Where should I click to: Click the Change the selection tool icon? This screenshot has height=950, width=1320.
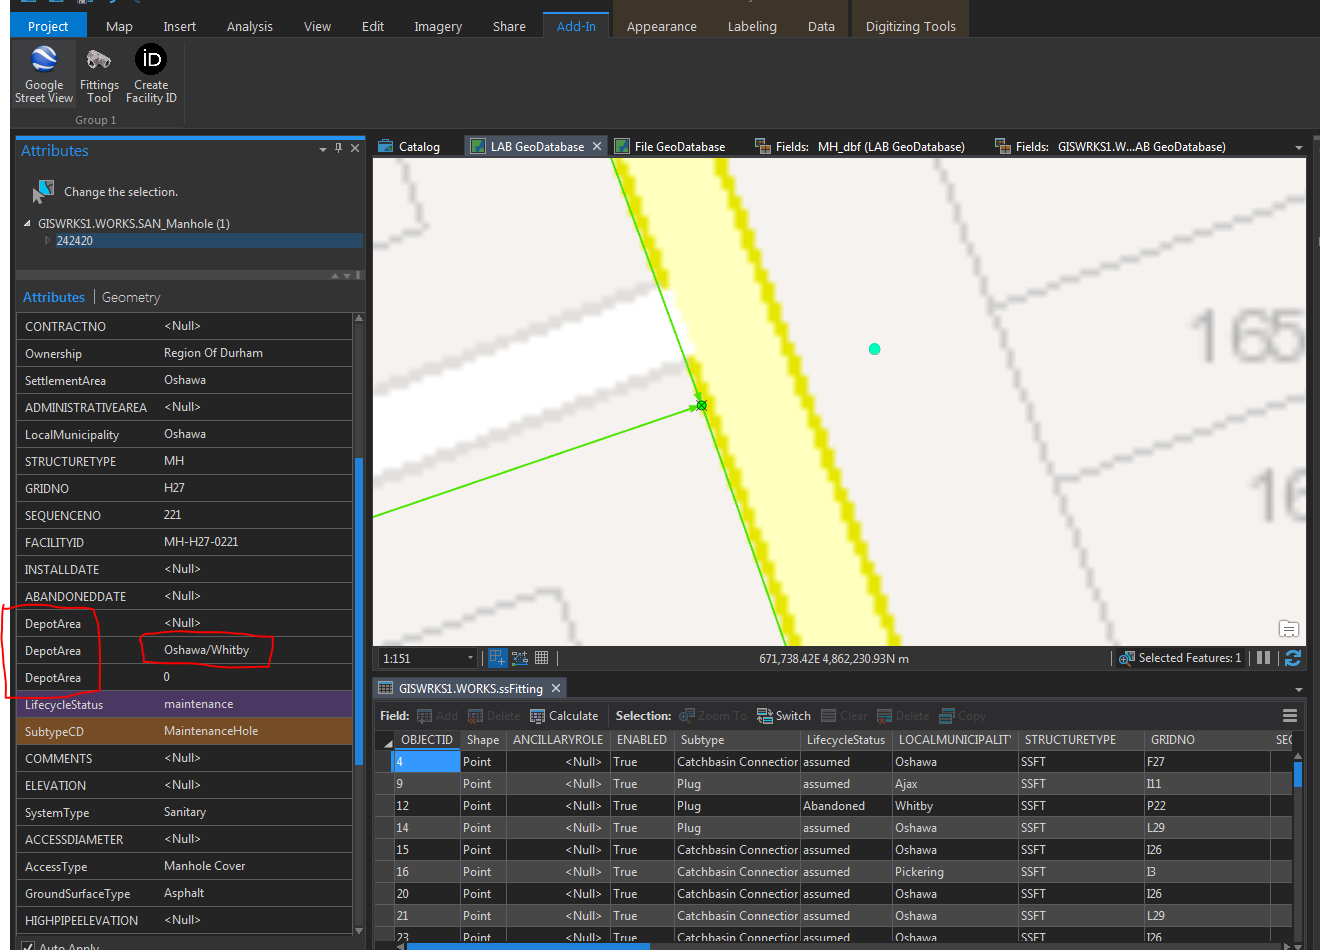pos(43,192)
